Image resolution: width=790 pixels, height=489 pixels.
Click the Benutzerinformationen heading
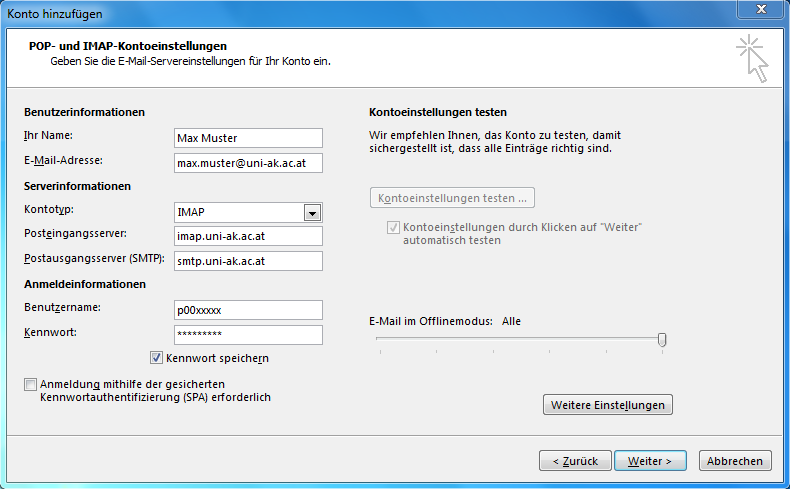(x=84, y=112)
